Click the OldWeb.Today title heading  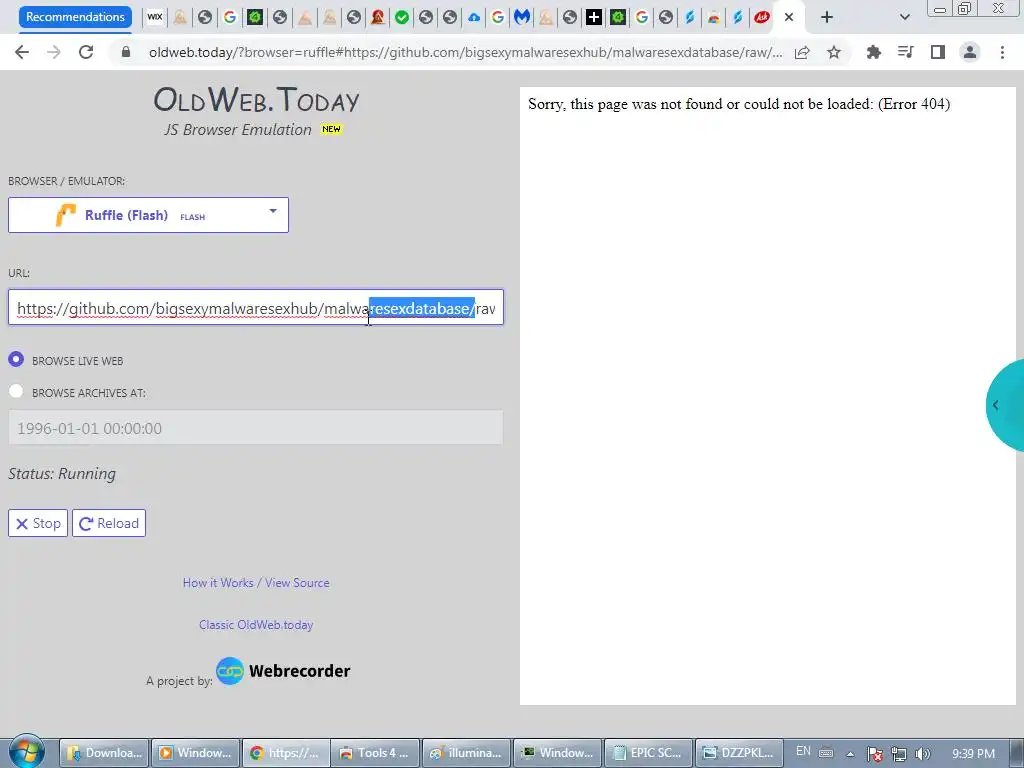(257, 100)
